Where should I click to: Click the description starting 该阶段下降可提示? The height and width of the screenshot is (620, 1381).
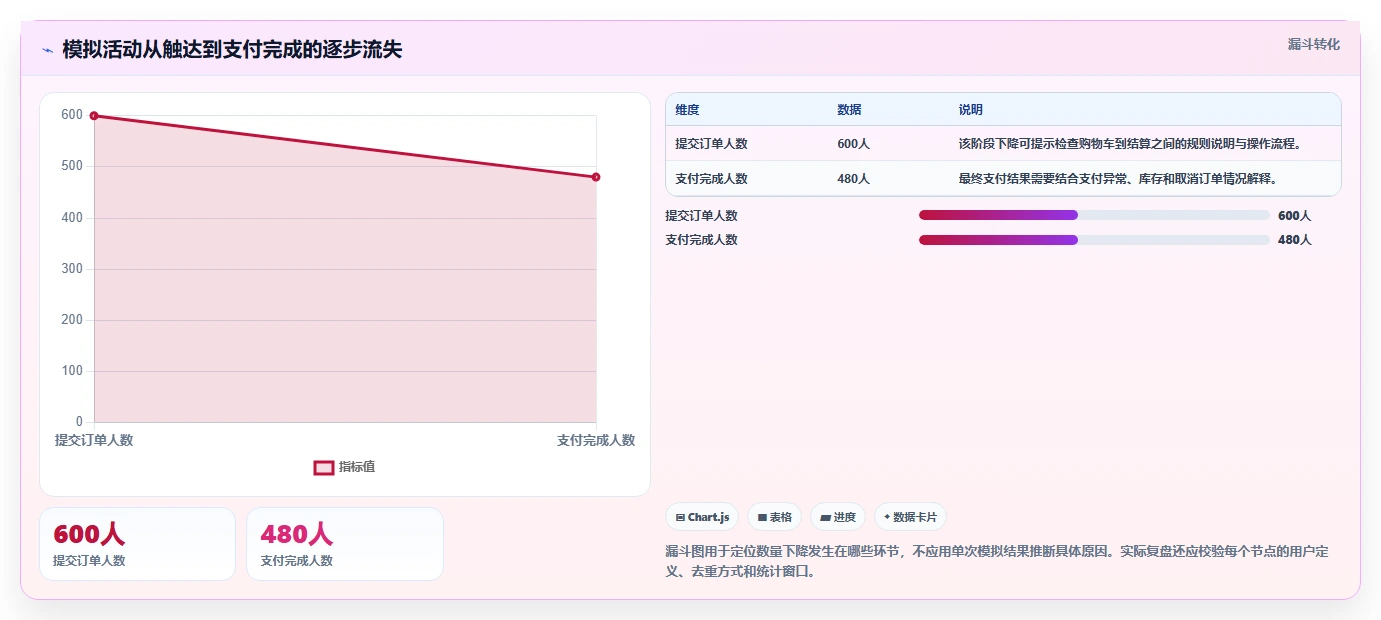1131,144
